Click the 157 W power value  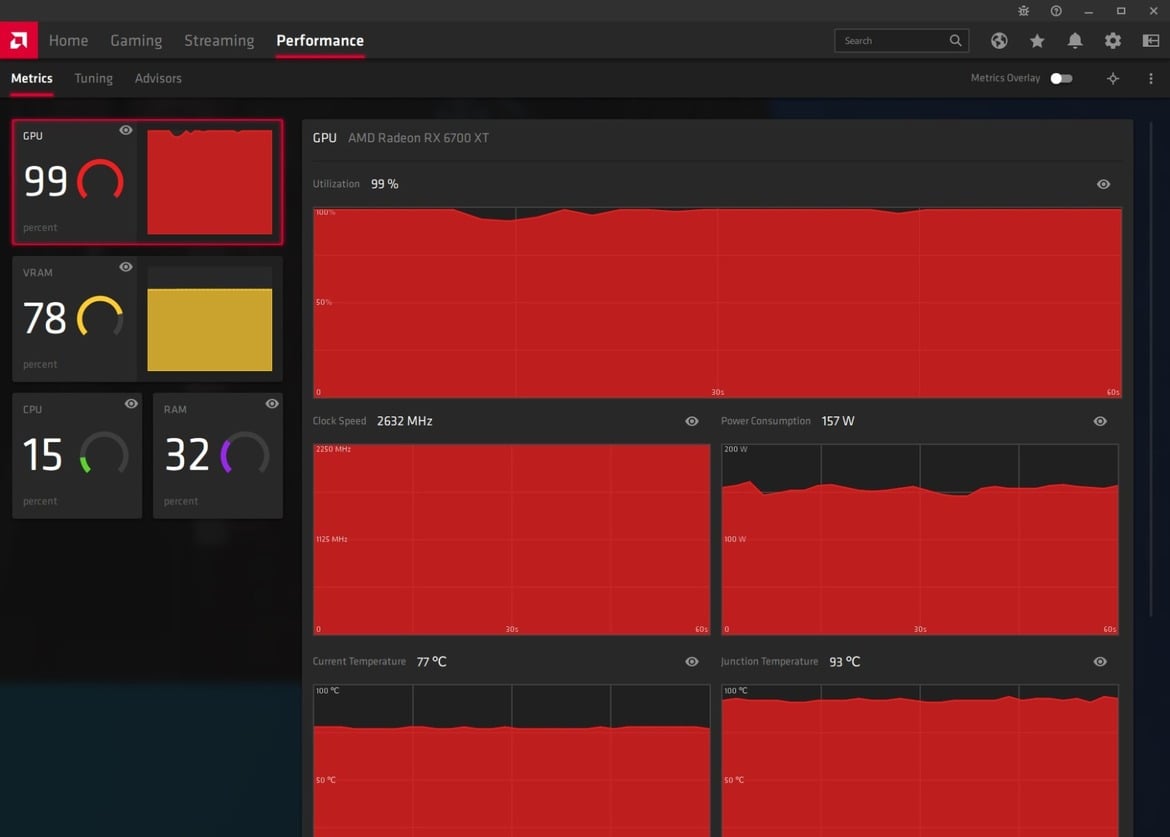point(838,421)
